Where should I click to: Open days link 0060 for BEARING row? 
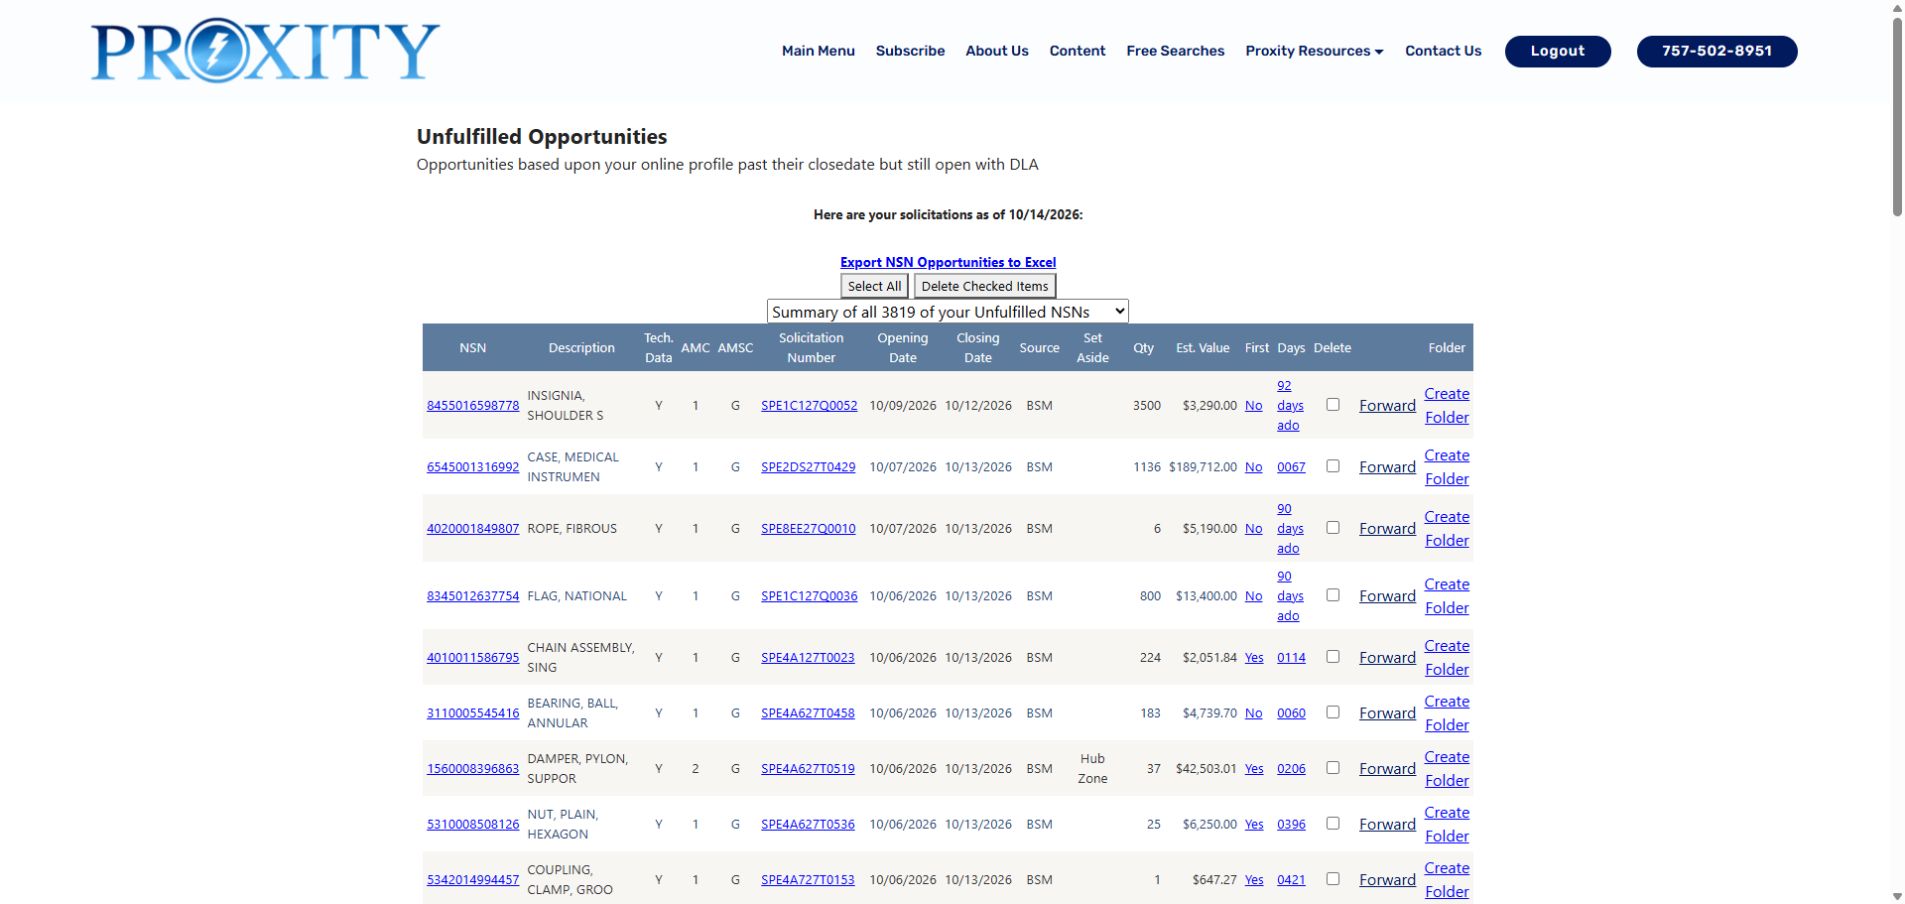[1291, 713]
